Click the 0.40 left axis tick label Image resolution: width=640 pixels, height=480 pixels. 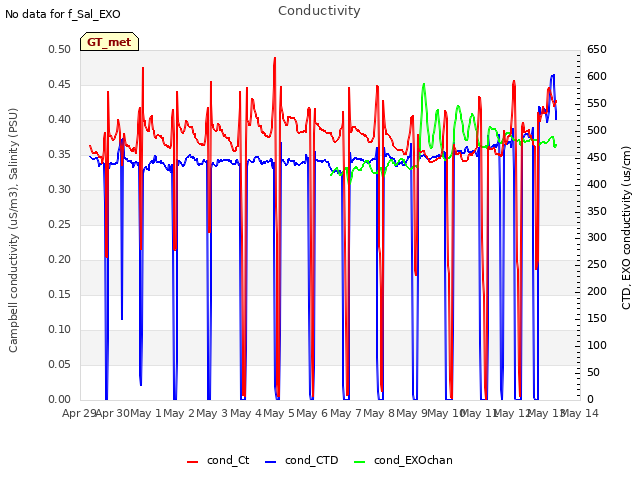(60, 120)
